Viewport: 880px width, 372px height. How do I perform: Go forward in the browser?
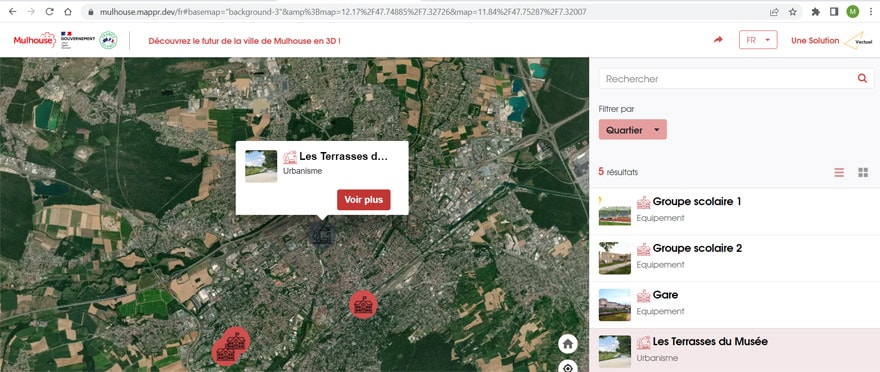coord(31,12)
